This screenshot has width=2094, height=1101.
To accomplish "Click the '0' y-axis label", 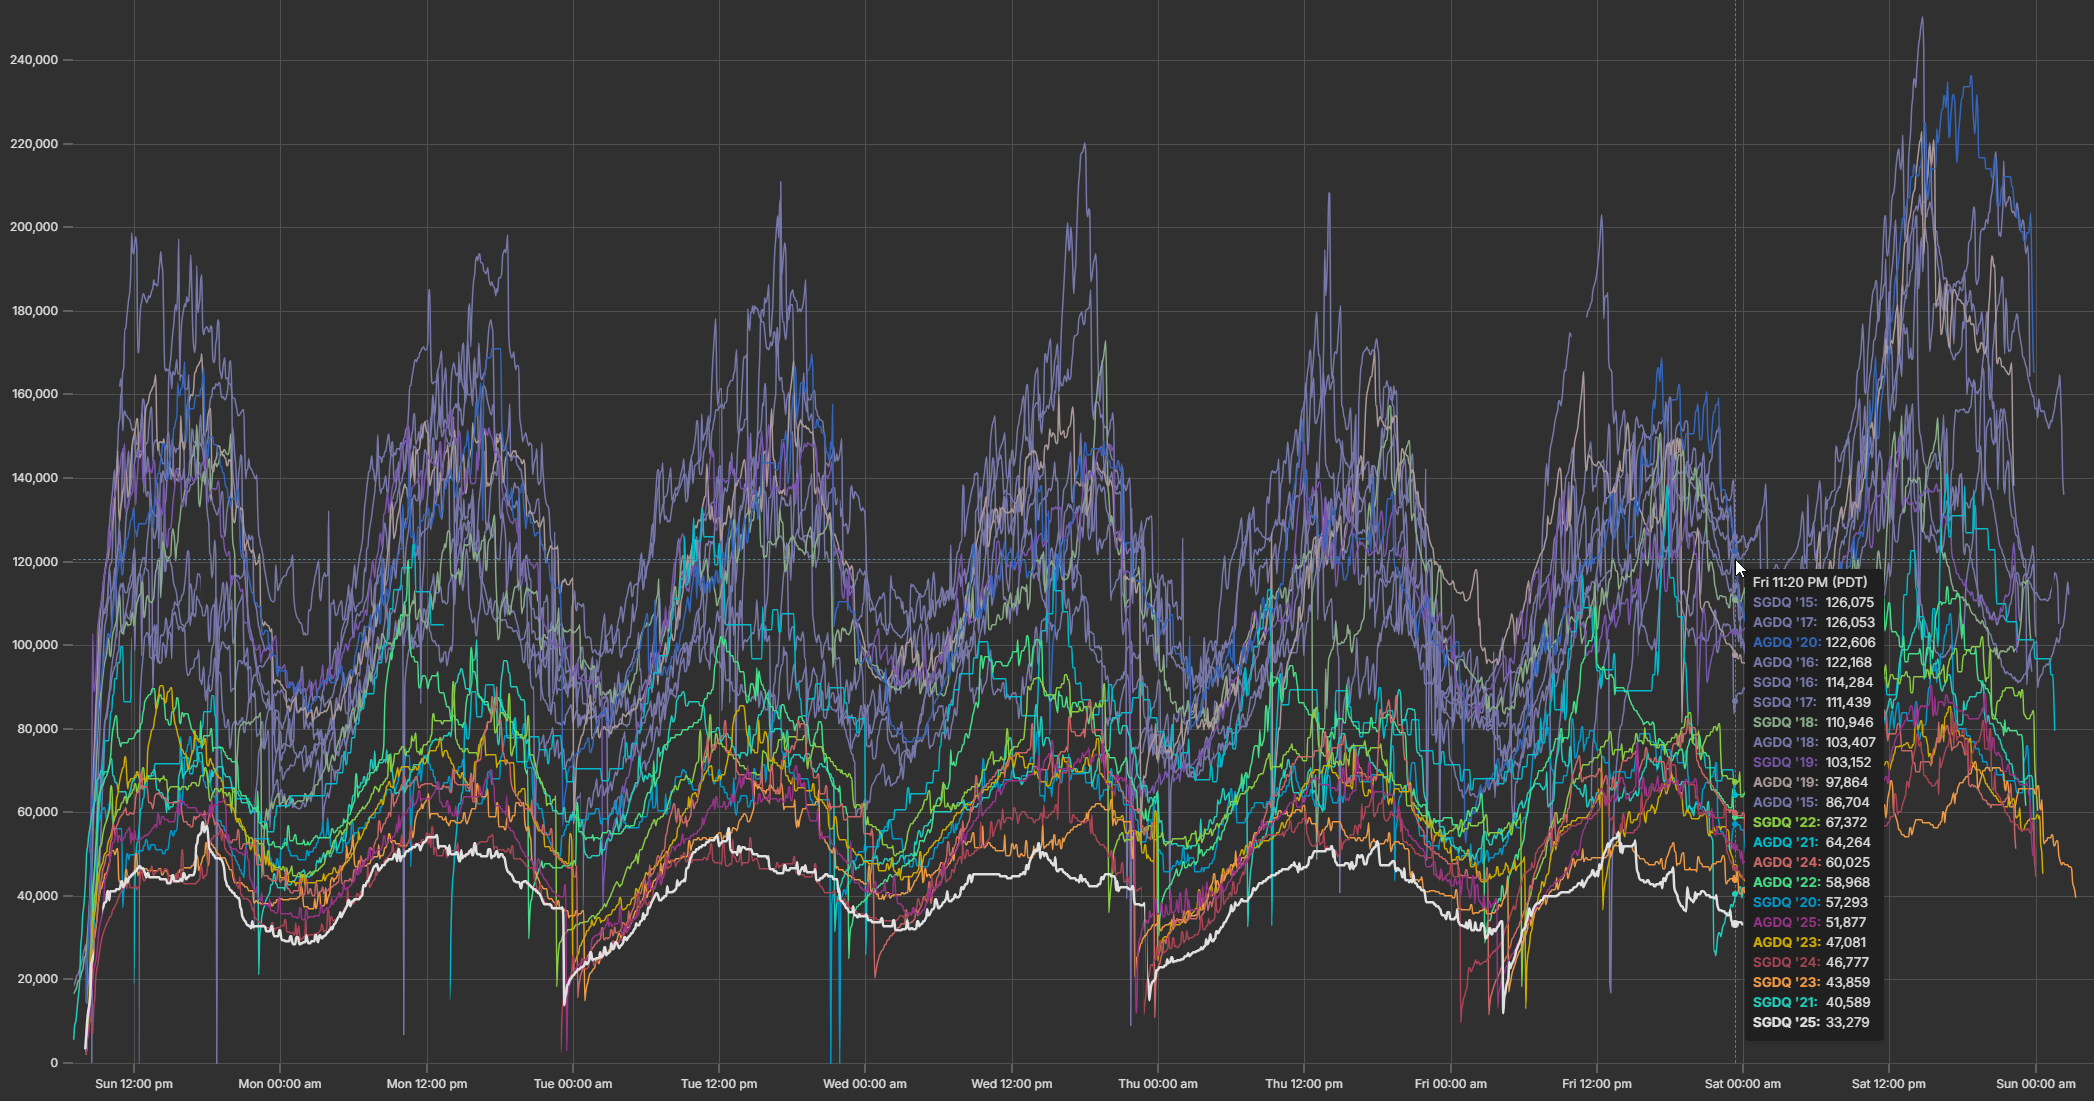I will coord(54,1063).
